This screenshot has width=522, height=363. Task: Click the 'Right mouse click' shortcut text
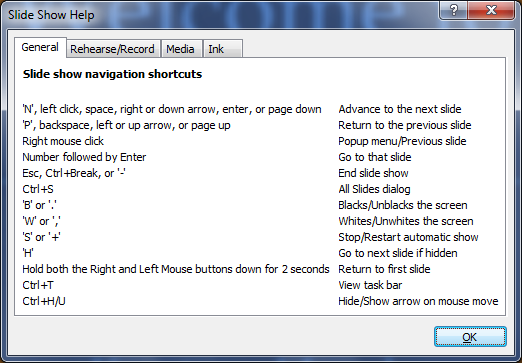[x=63, y=141]
